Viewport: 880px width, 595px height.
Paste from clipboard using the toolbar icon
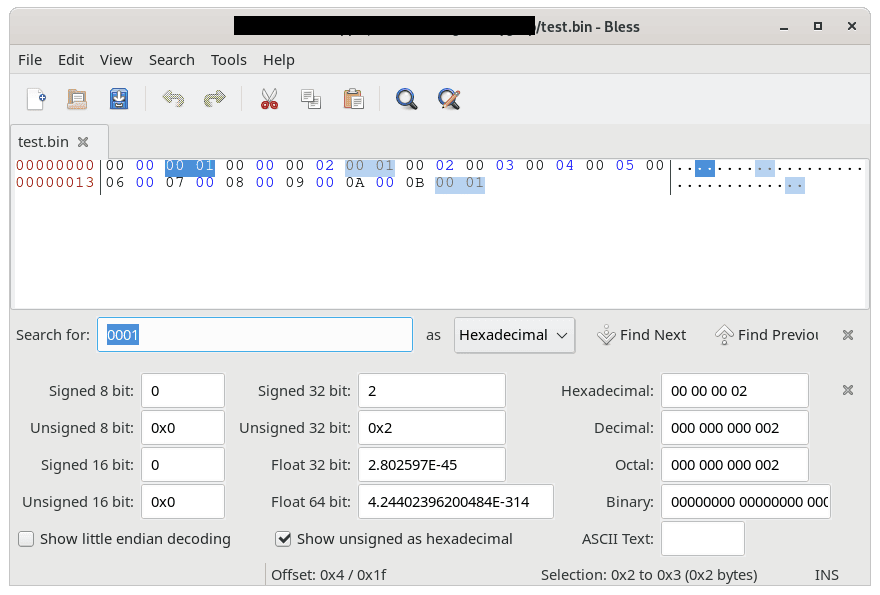coord(354,99)
